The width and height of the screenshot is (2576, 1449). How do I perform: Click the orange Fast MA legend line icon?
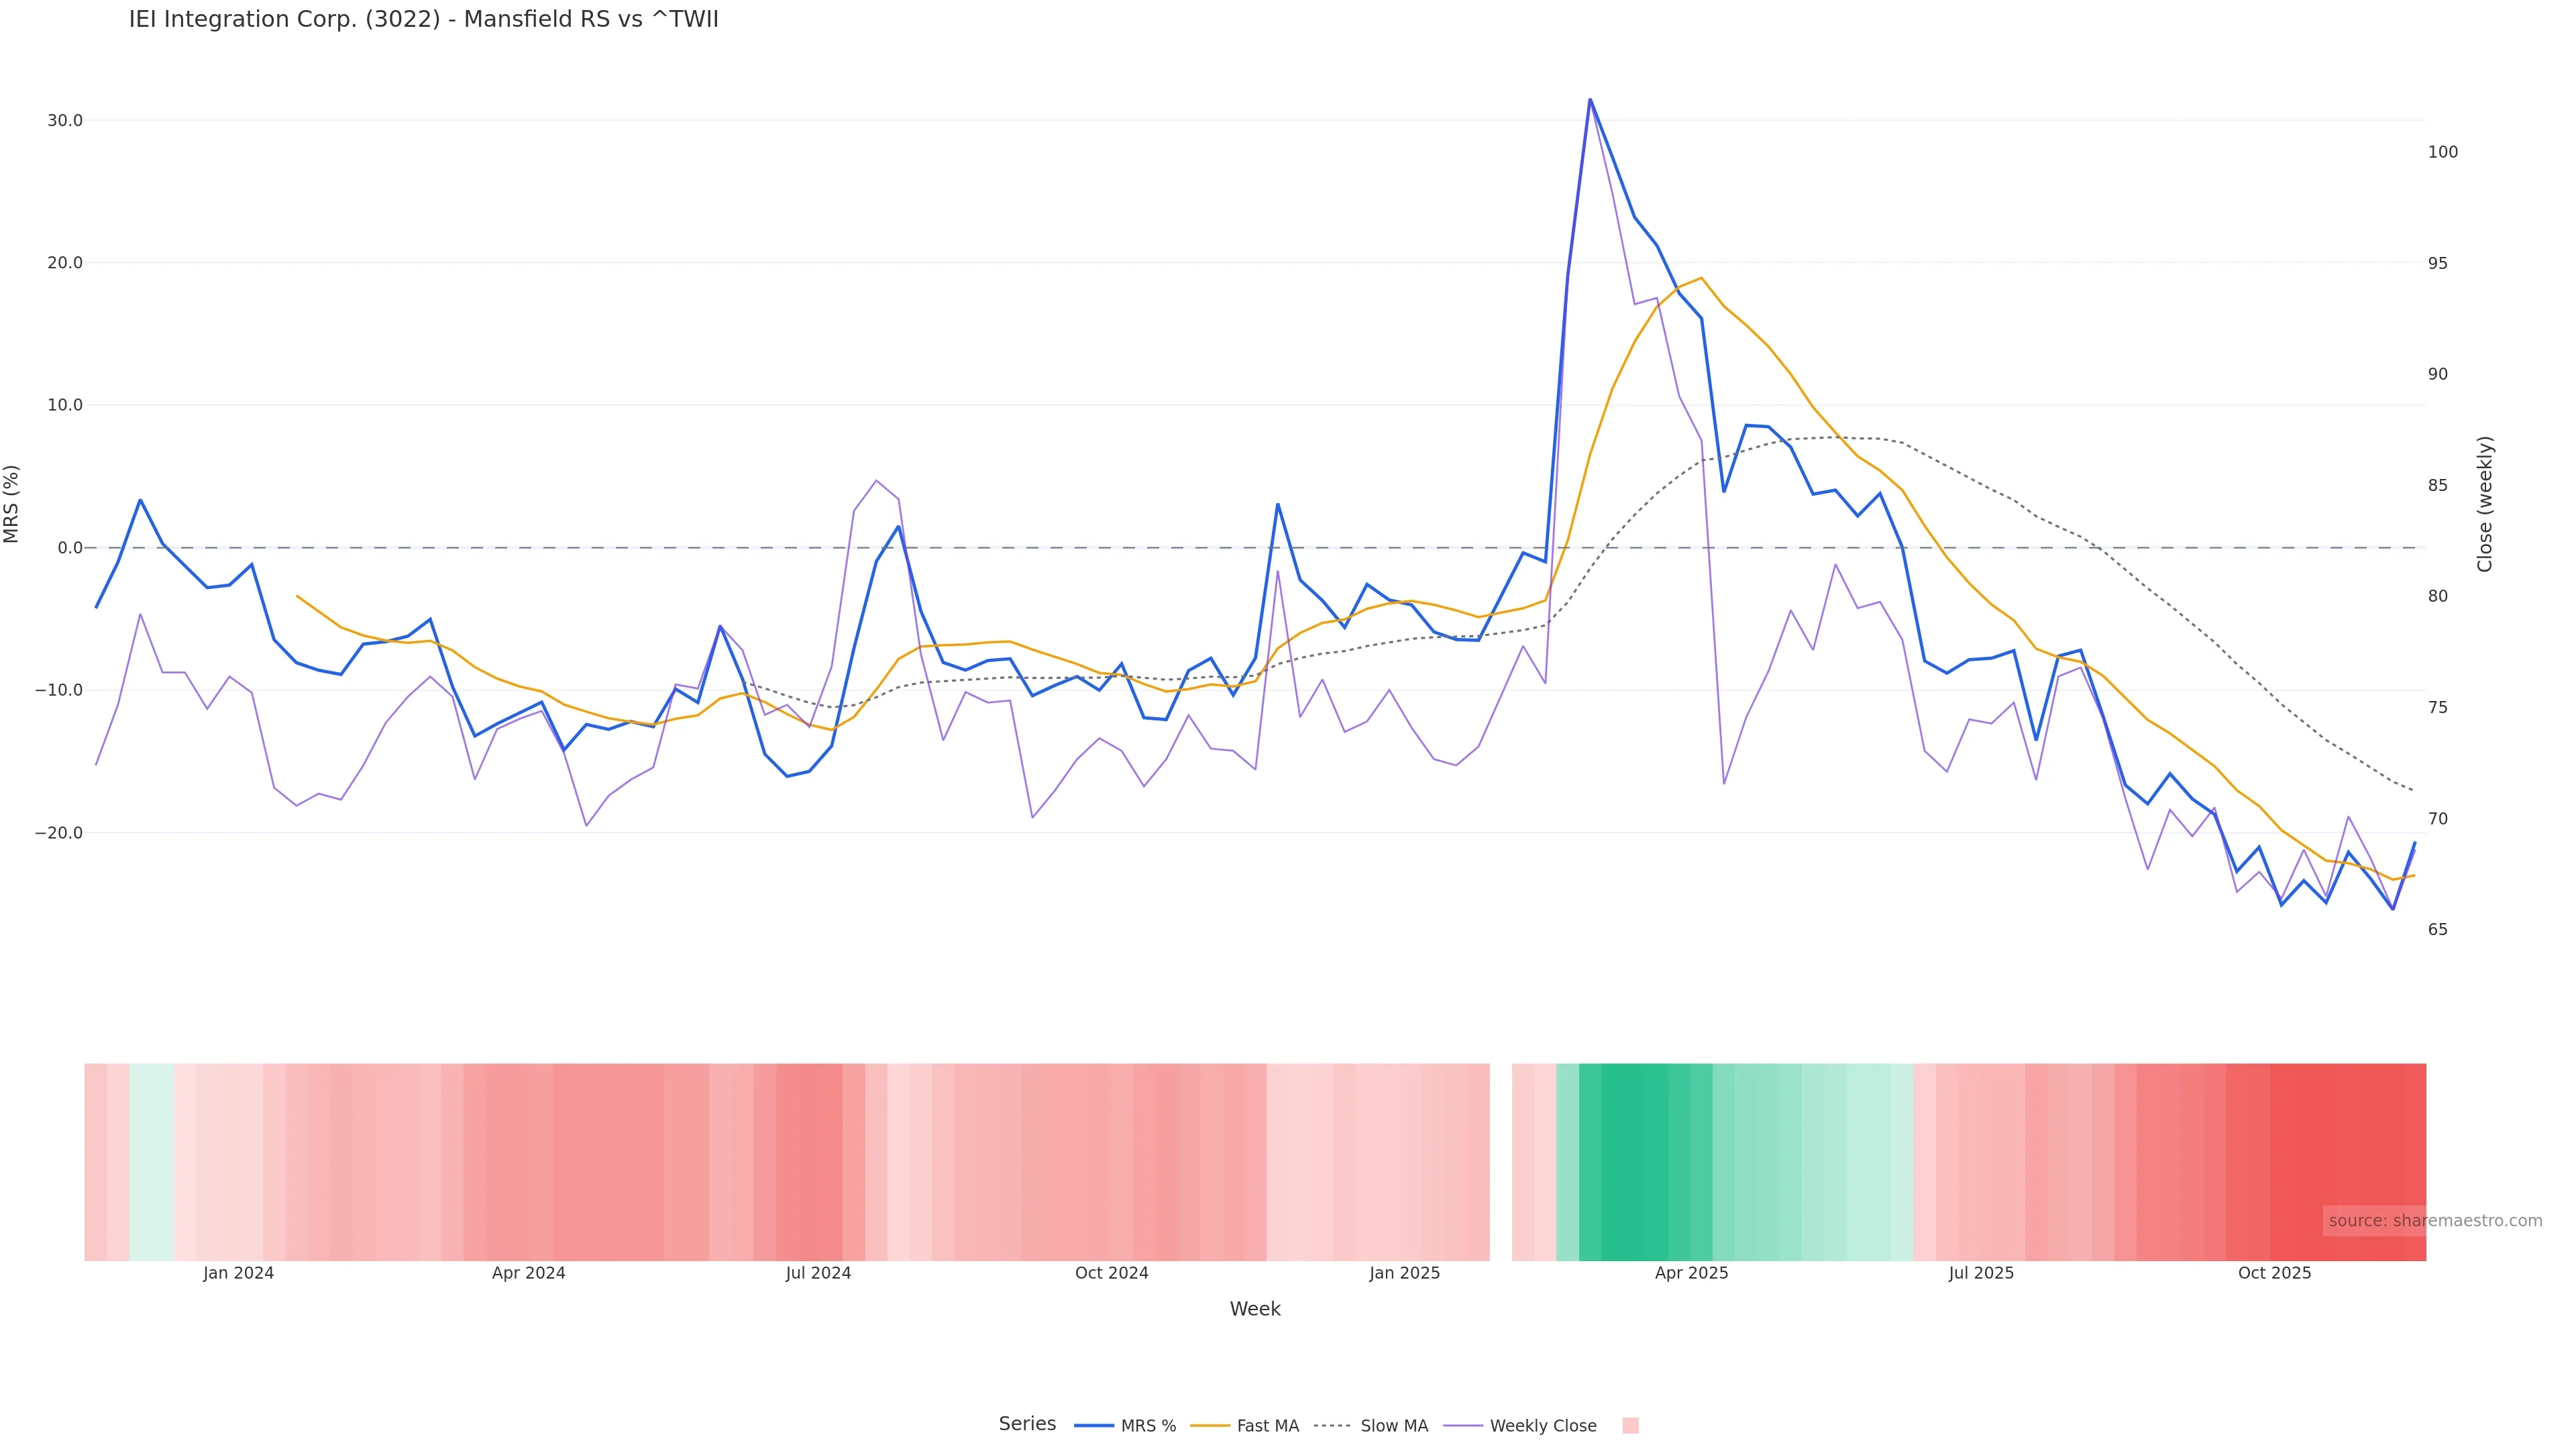coord(1210,1426)
